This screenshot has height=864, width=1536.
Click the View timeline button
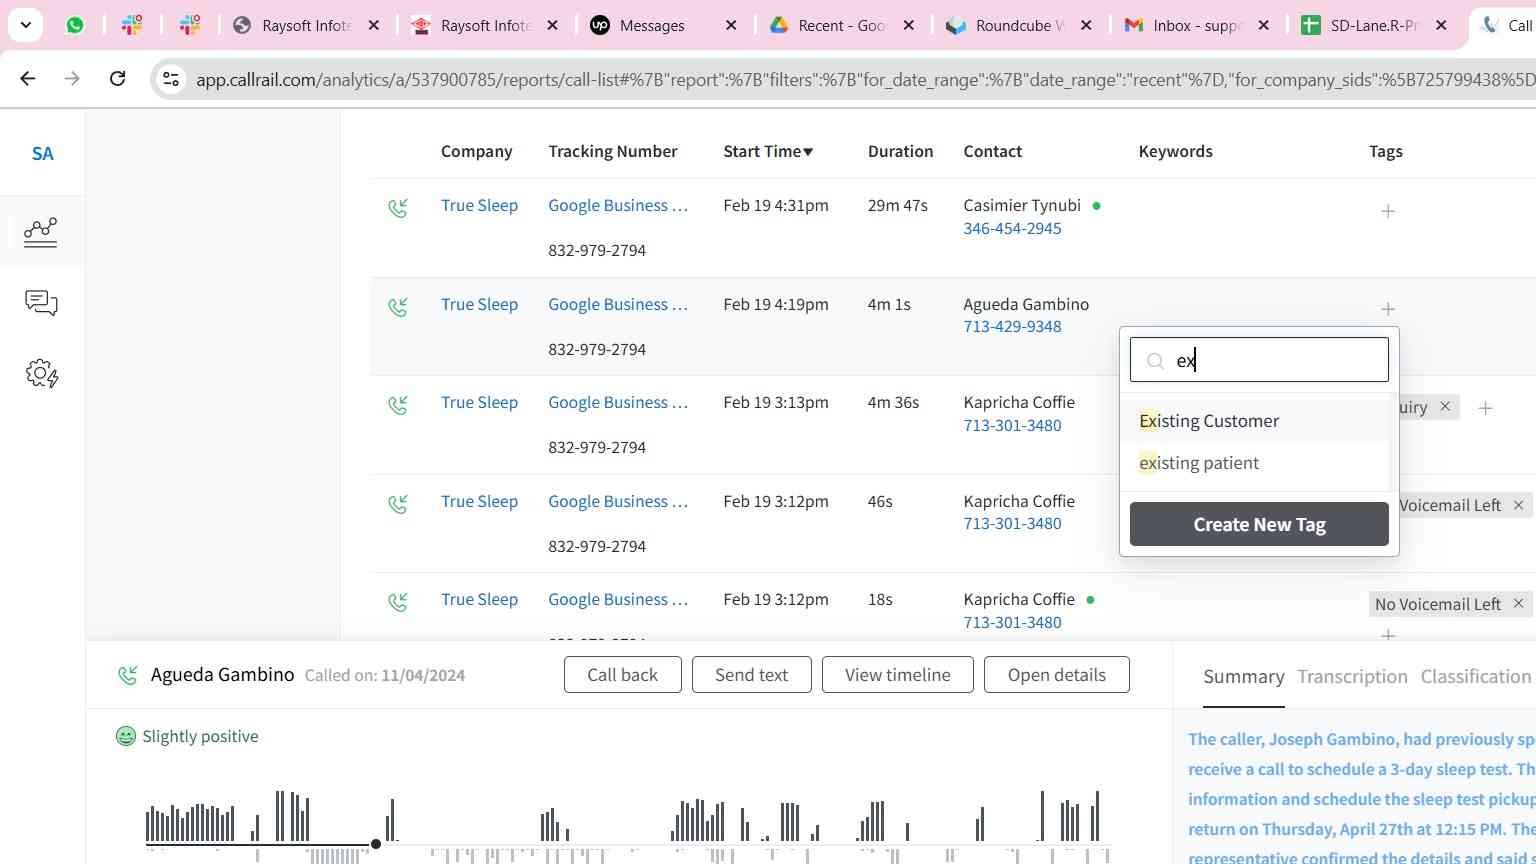(x=898, y=675)
